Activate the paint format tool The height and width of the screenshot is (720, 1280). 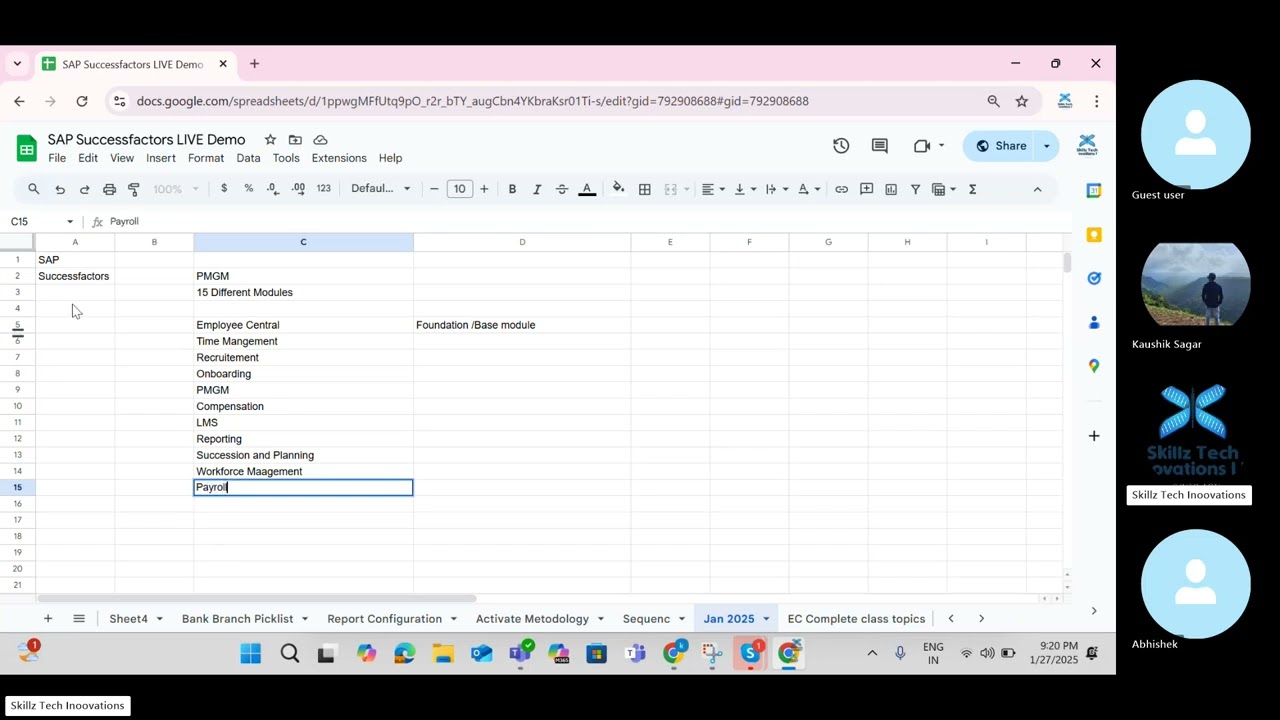(x=134, y=189)
